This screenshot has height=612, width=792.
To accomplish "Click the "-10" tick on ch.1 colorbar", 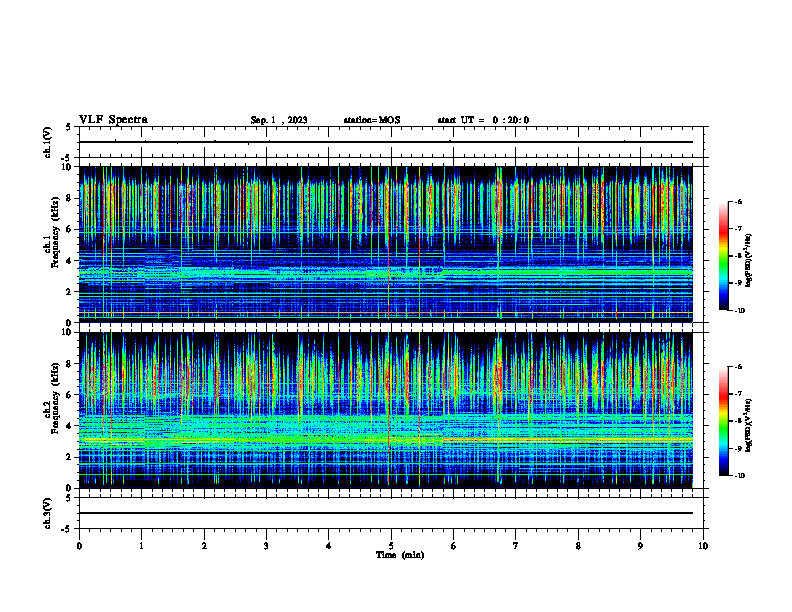I will coord(740,310).
